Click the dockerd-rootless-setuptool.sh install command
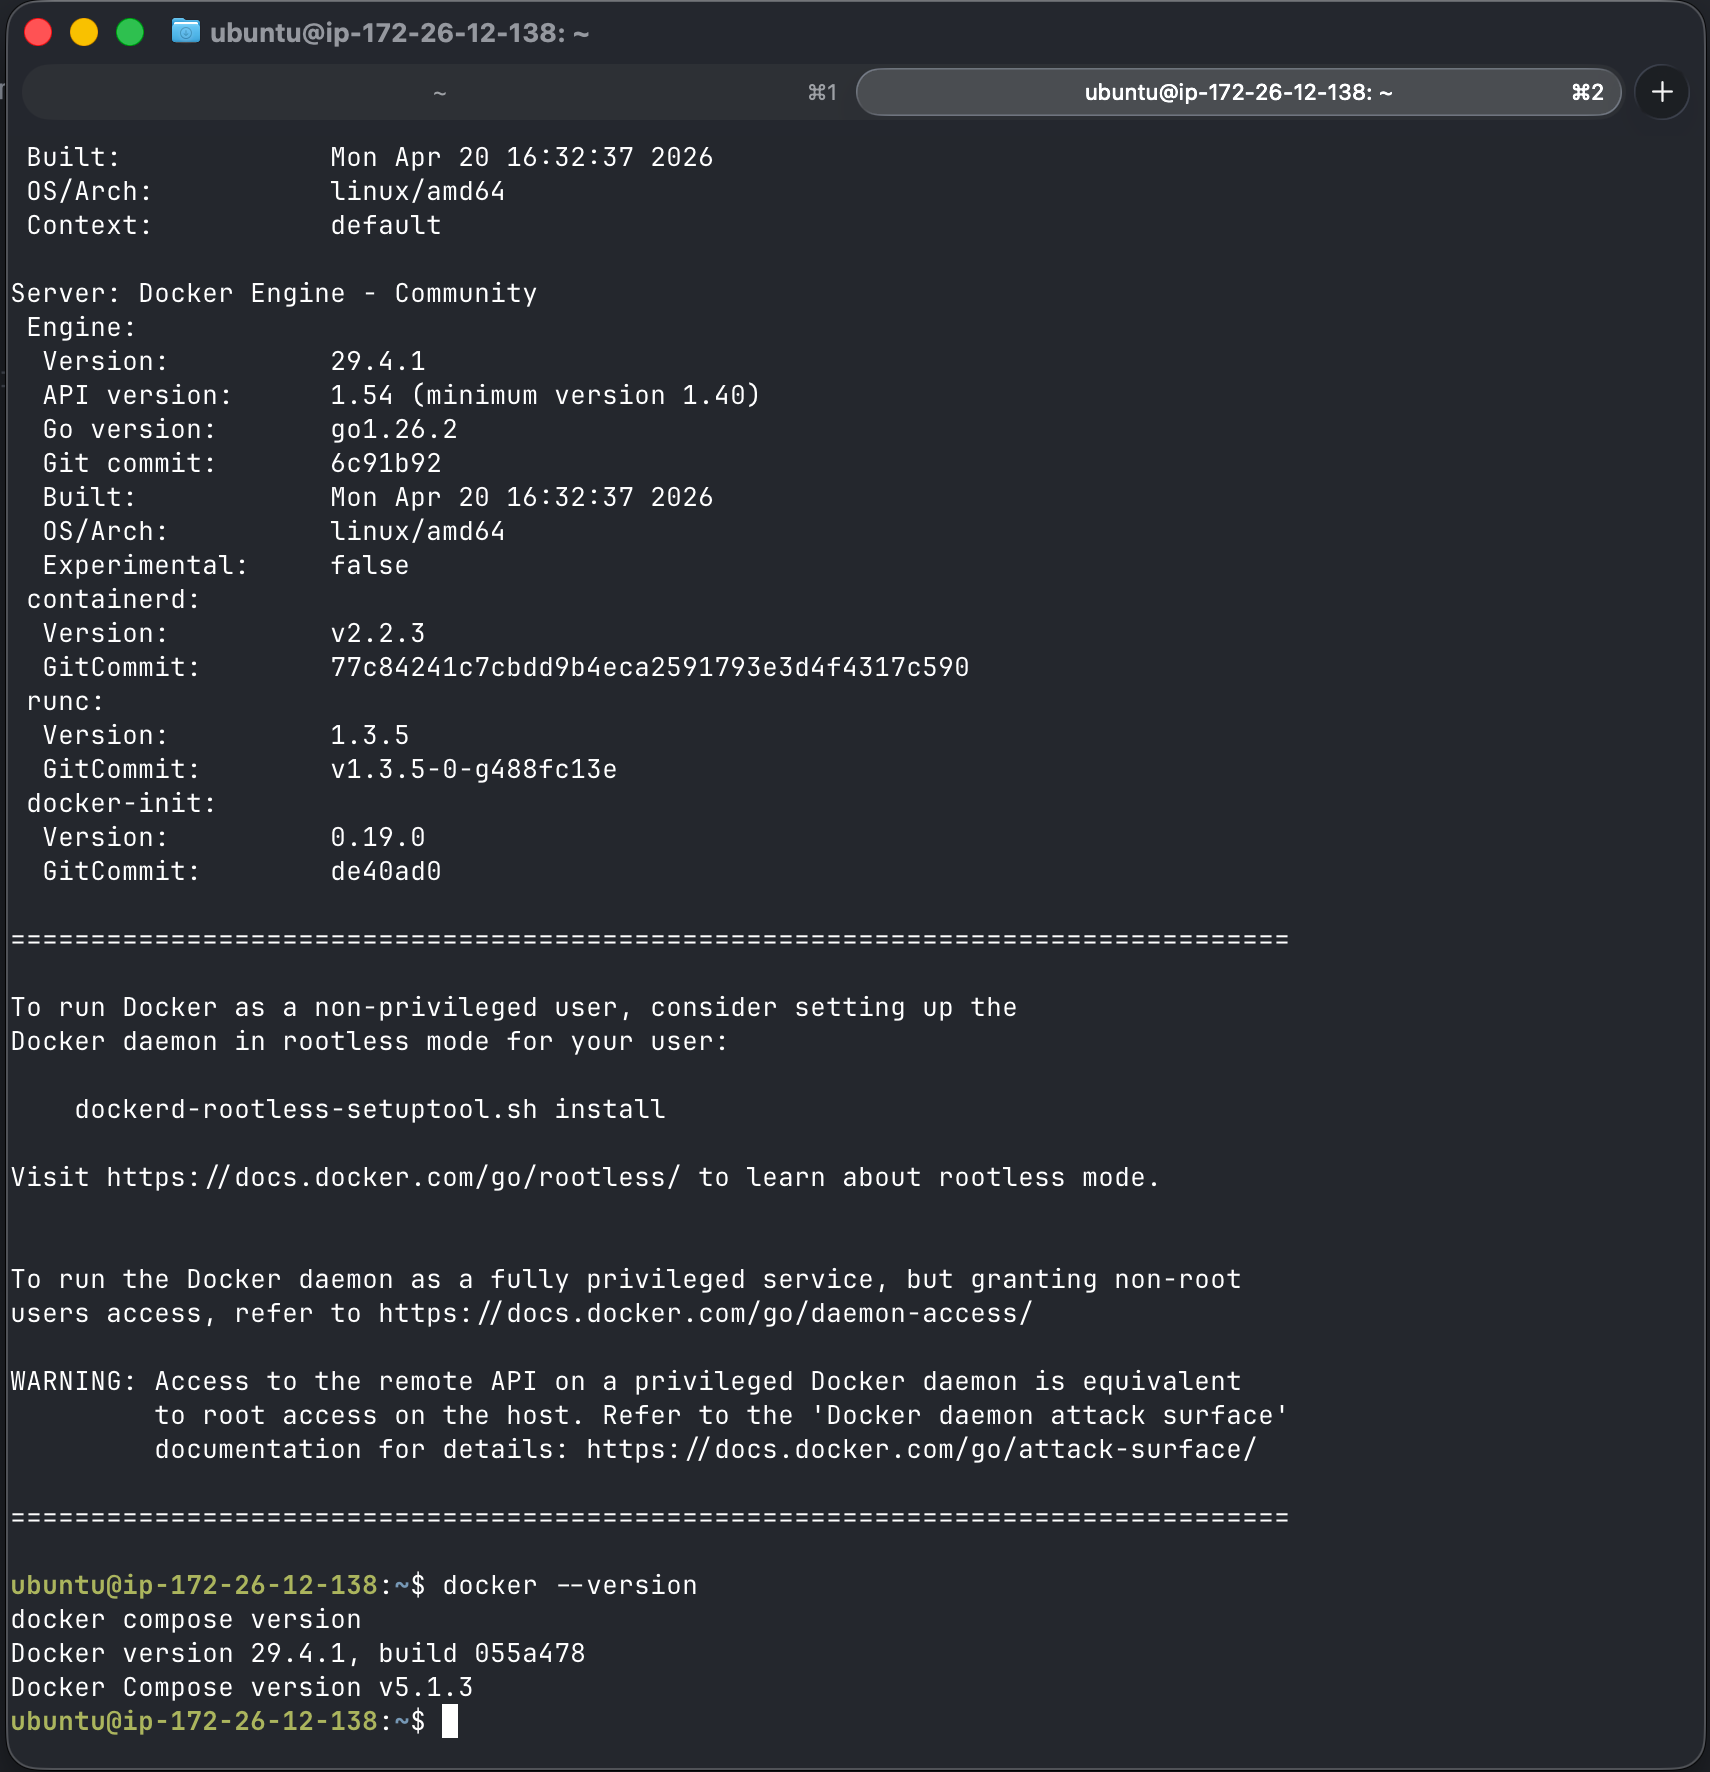This screenshot has width=1710, height=1772. [370, 1109]
